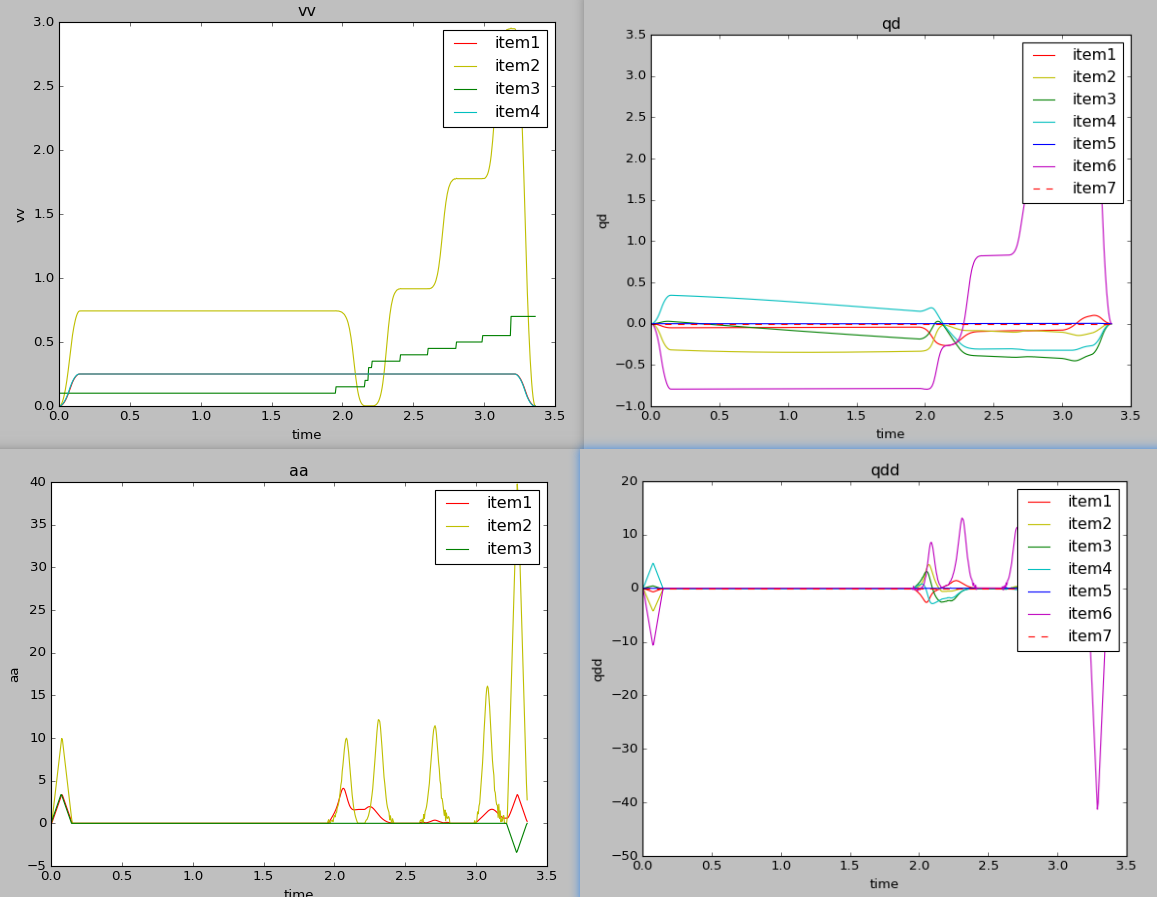Select item2 in the vv legend

516,66
